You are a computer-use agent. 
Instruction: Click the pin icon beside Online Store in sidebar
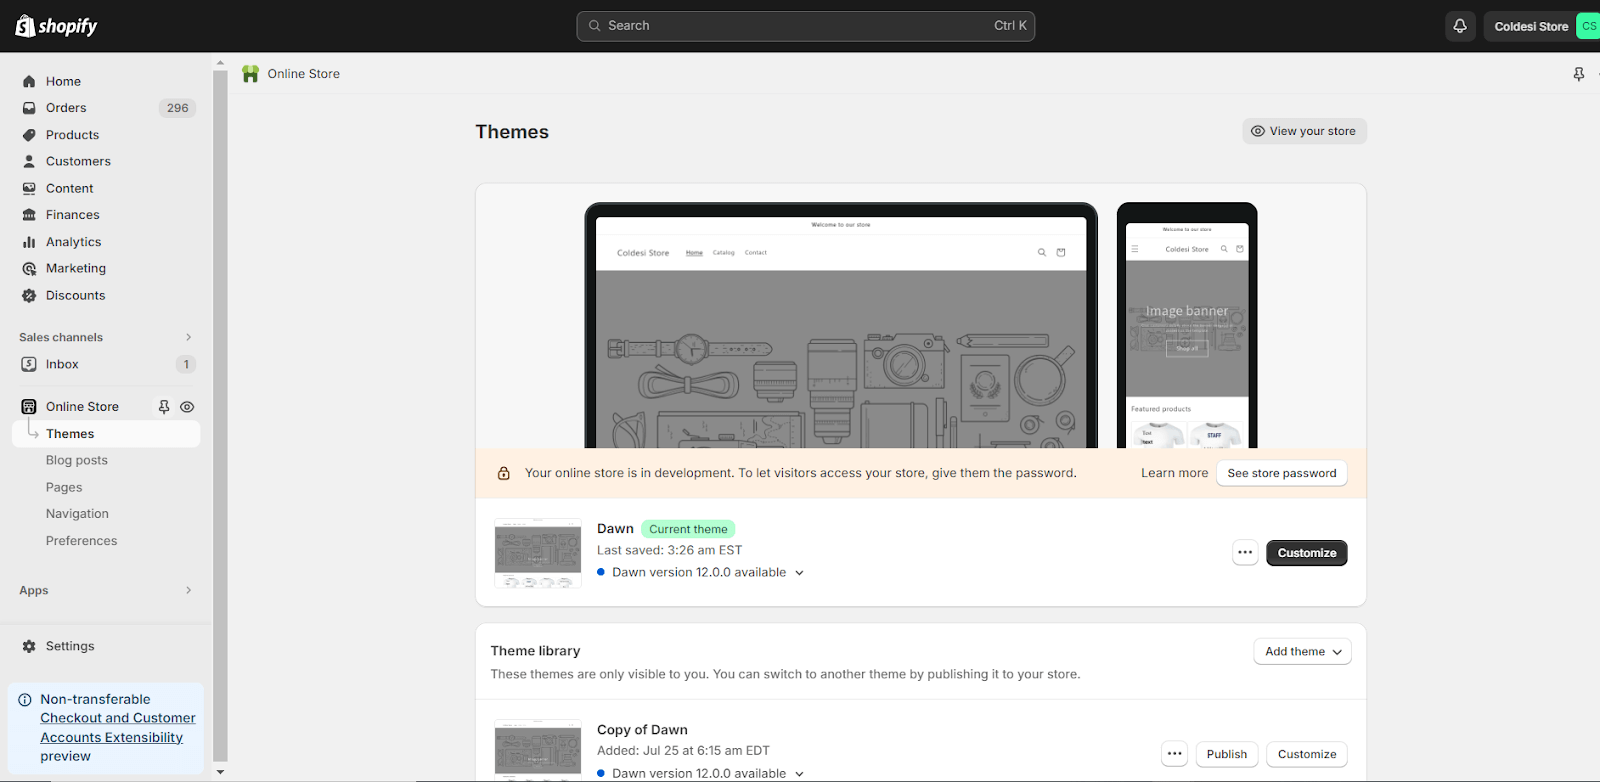tap(164, 407)
